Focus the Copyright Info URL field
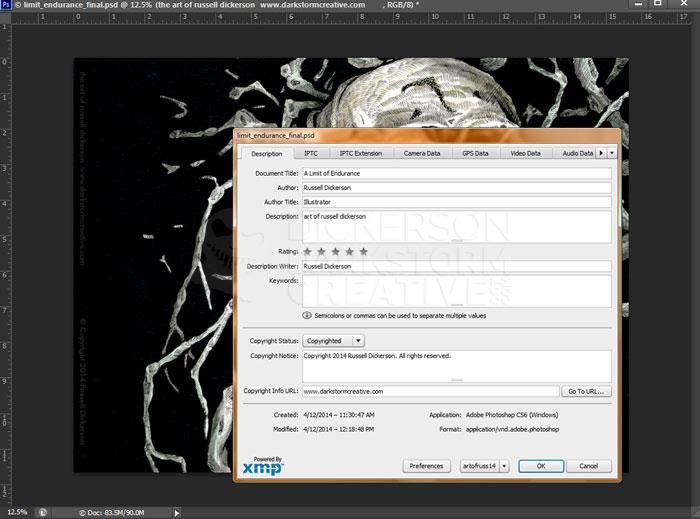The height and width of the screenshot is (519, 700). click(x=430, y=391)
